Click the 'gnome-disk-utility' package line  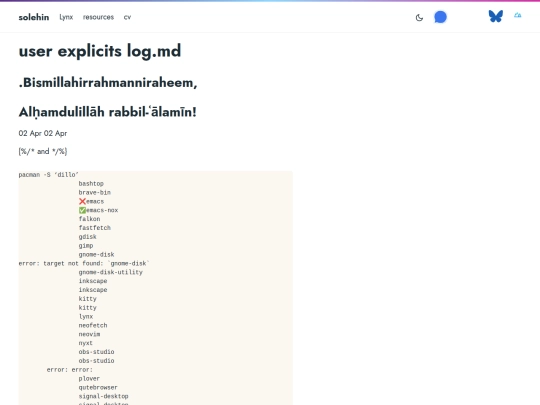click(x=111, y=272)
